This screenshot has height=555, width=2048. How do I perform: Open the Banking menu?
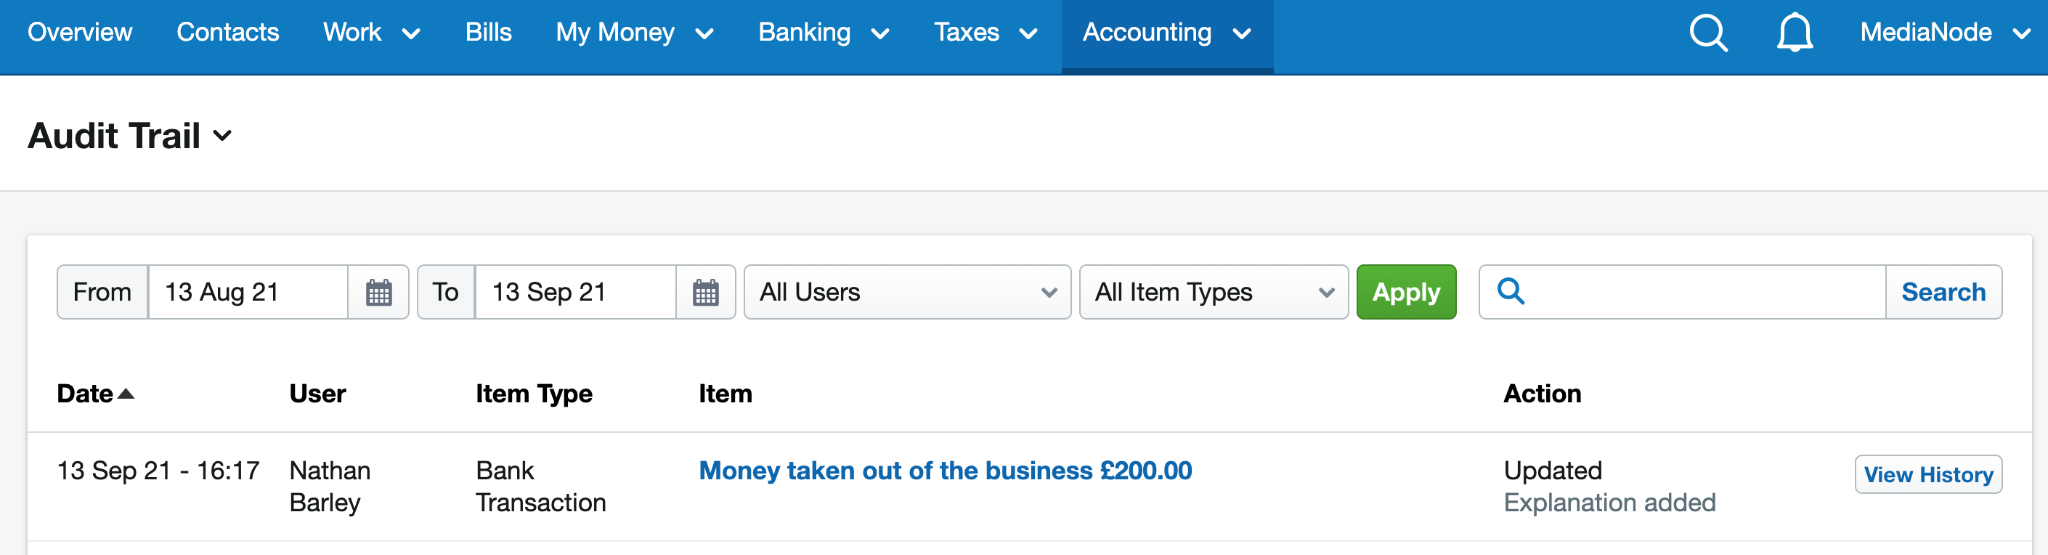824,33
